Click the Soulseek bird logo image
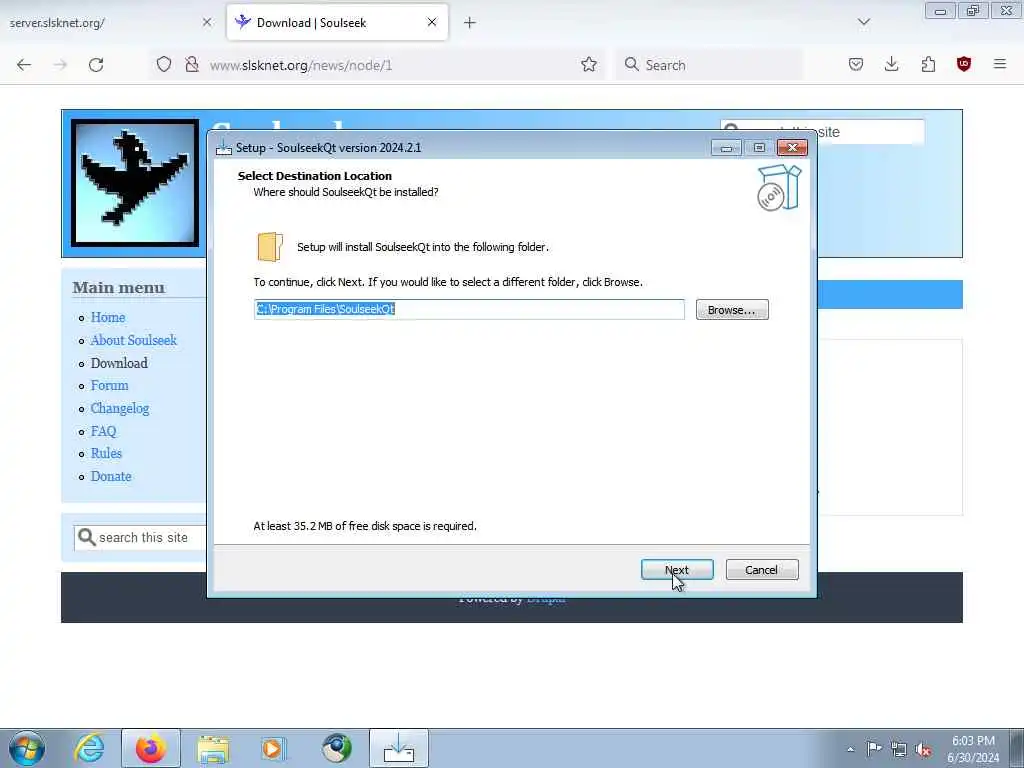This screenshot has width=1024, height=768. pos(135,183)
